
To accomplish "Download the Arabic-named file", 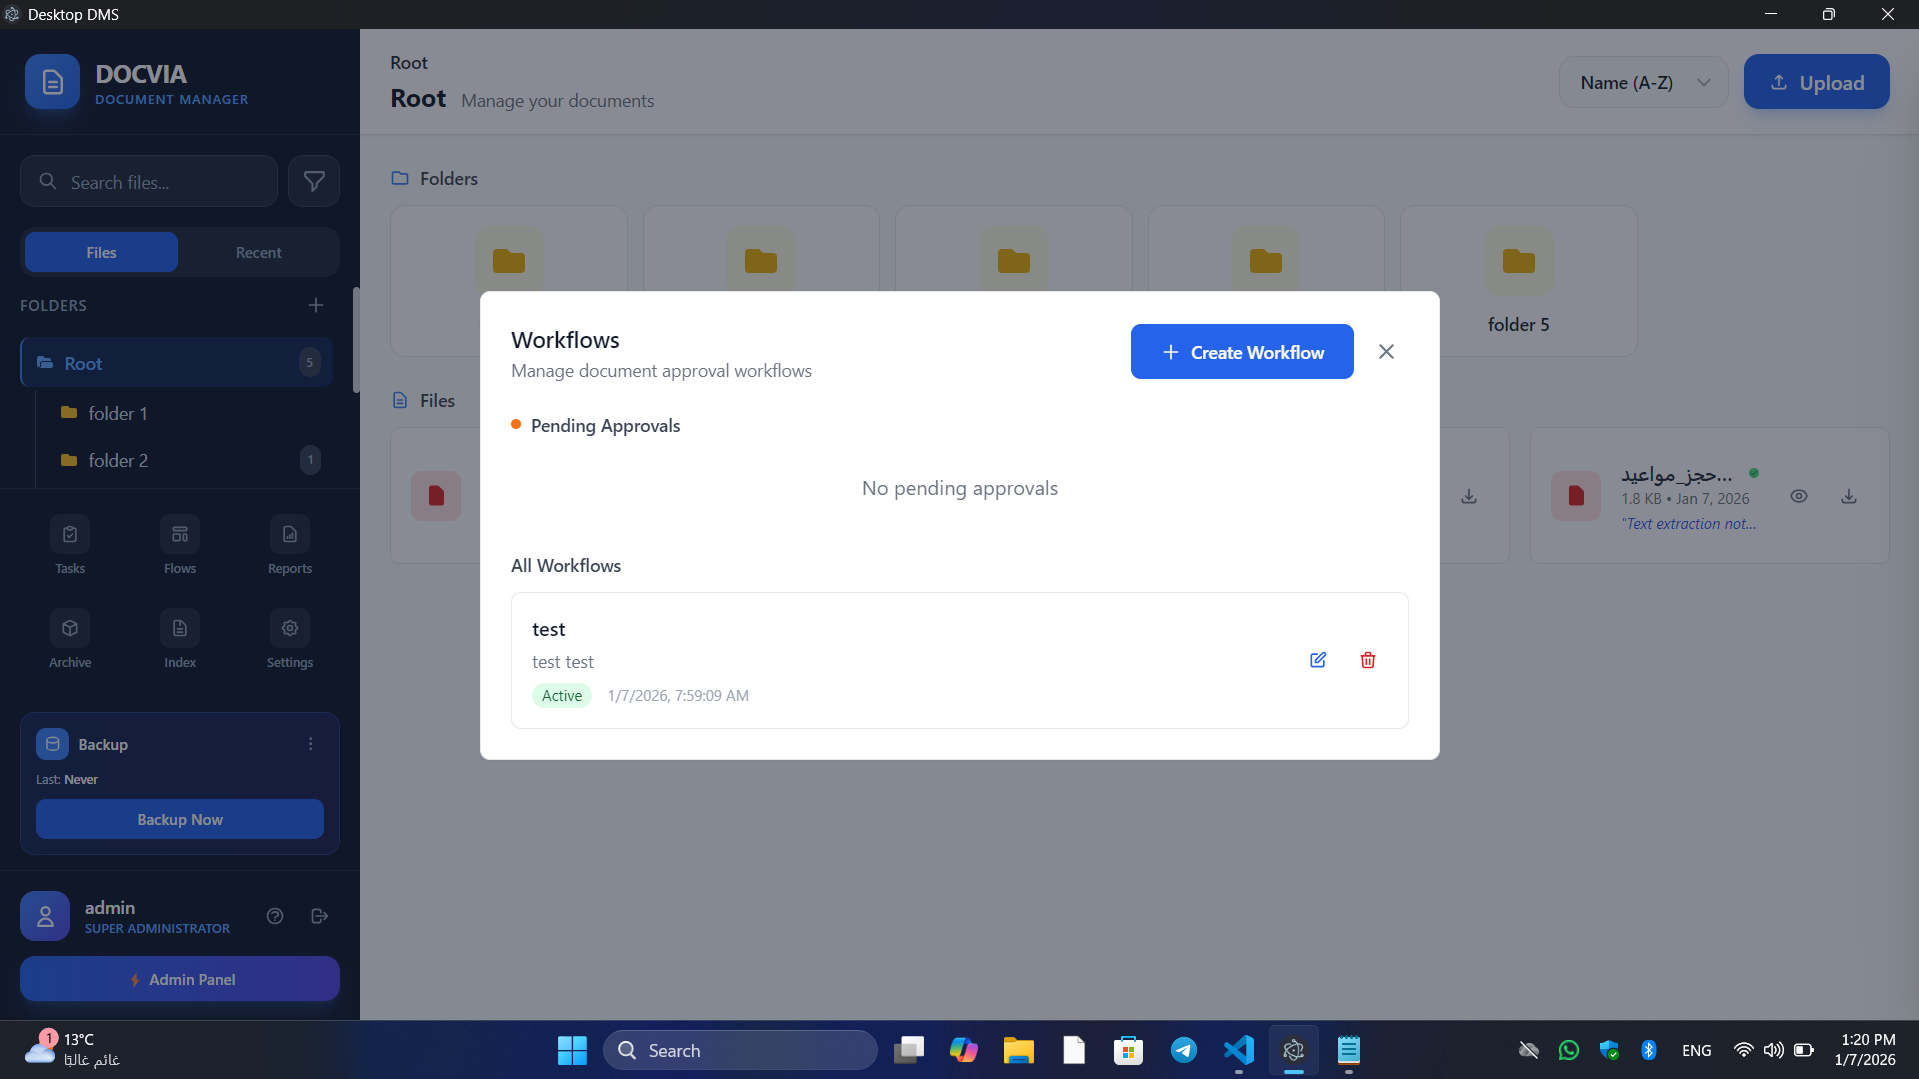I will coord(1849,496).
